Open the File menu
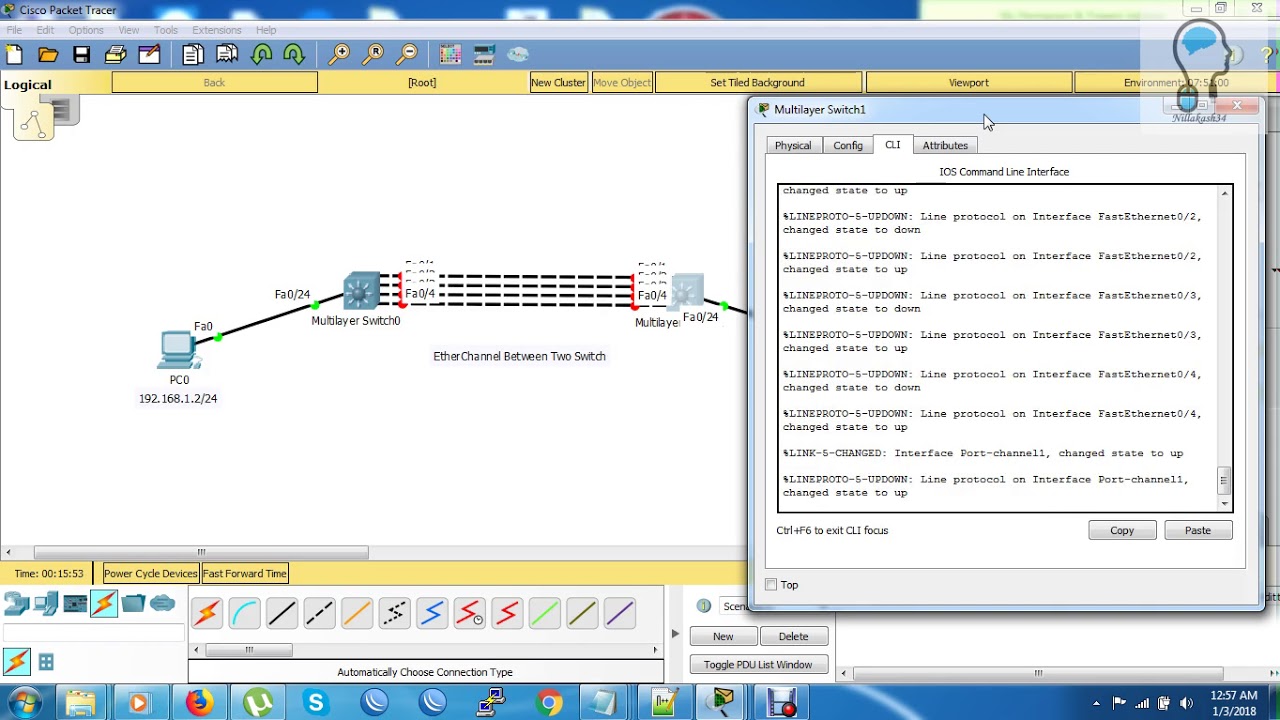Viewport: 1280px width, 720px height. point(14,30)
